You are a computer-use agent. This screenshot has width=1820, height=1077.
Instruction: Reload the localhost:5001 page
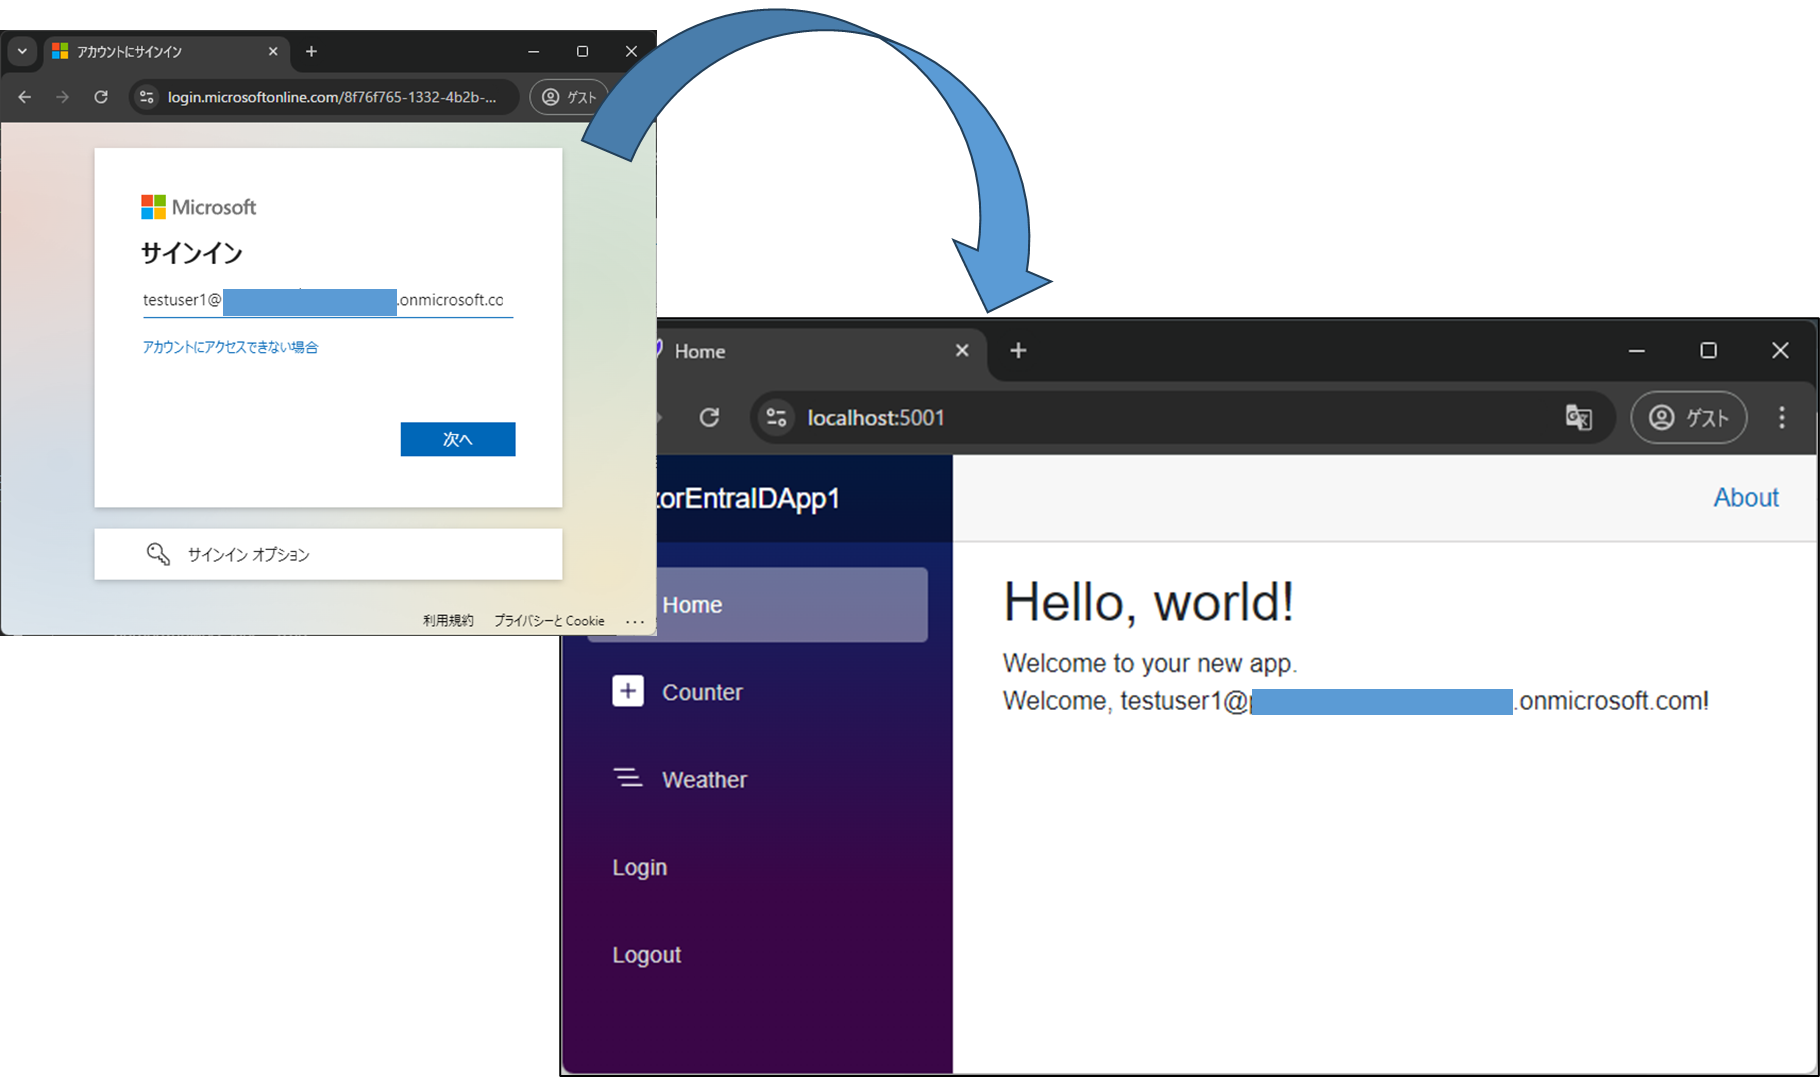click(710, 418)
